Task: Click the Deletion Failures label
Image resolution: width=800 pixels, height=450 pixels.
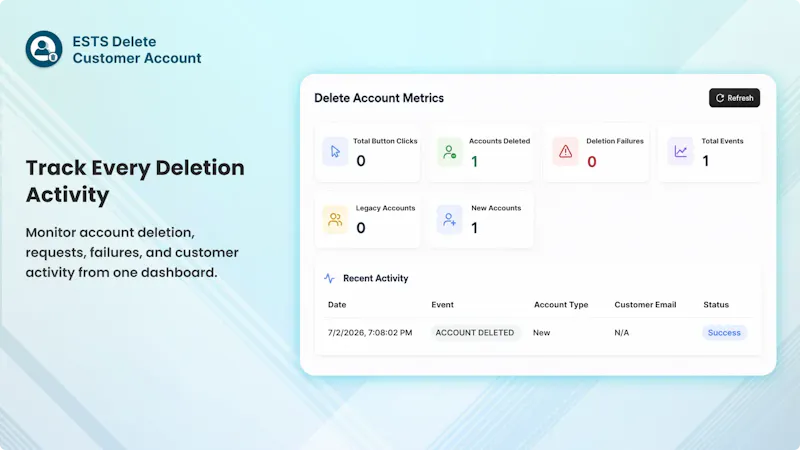Action: [x=615, y=141]
